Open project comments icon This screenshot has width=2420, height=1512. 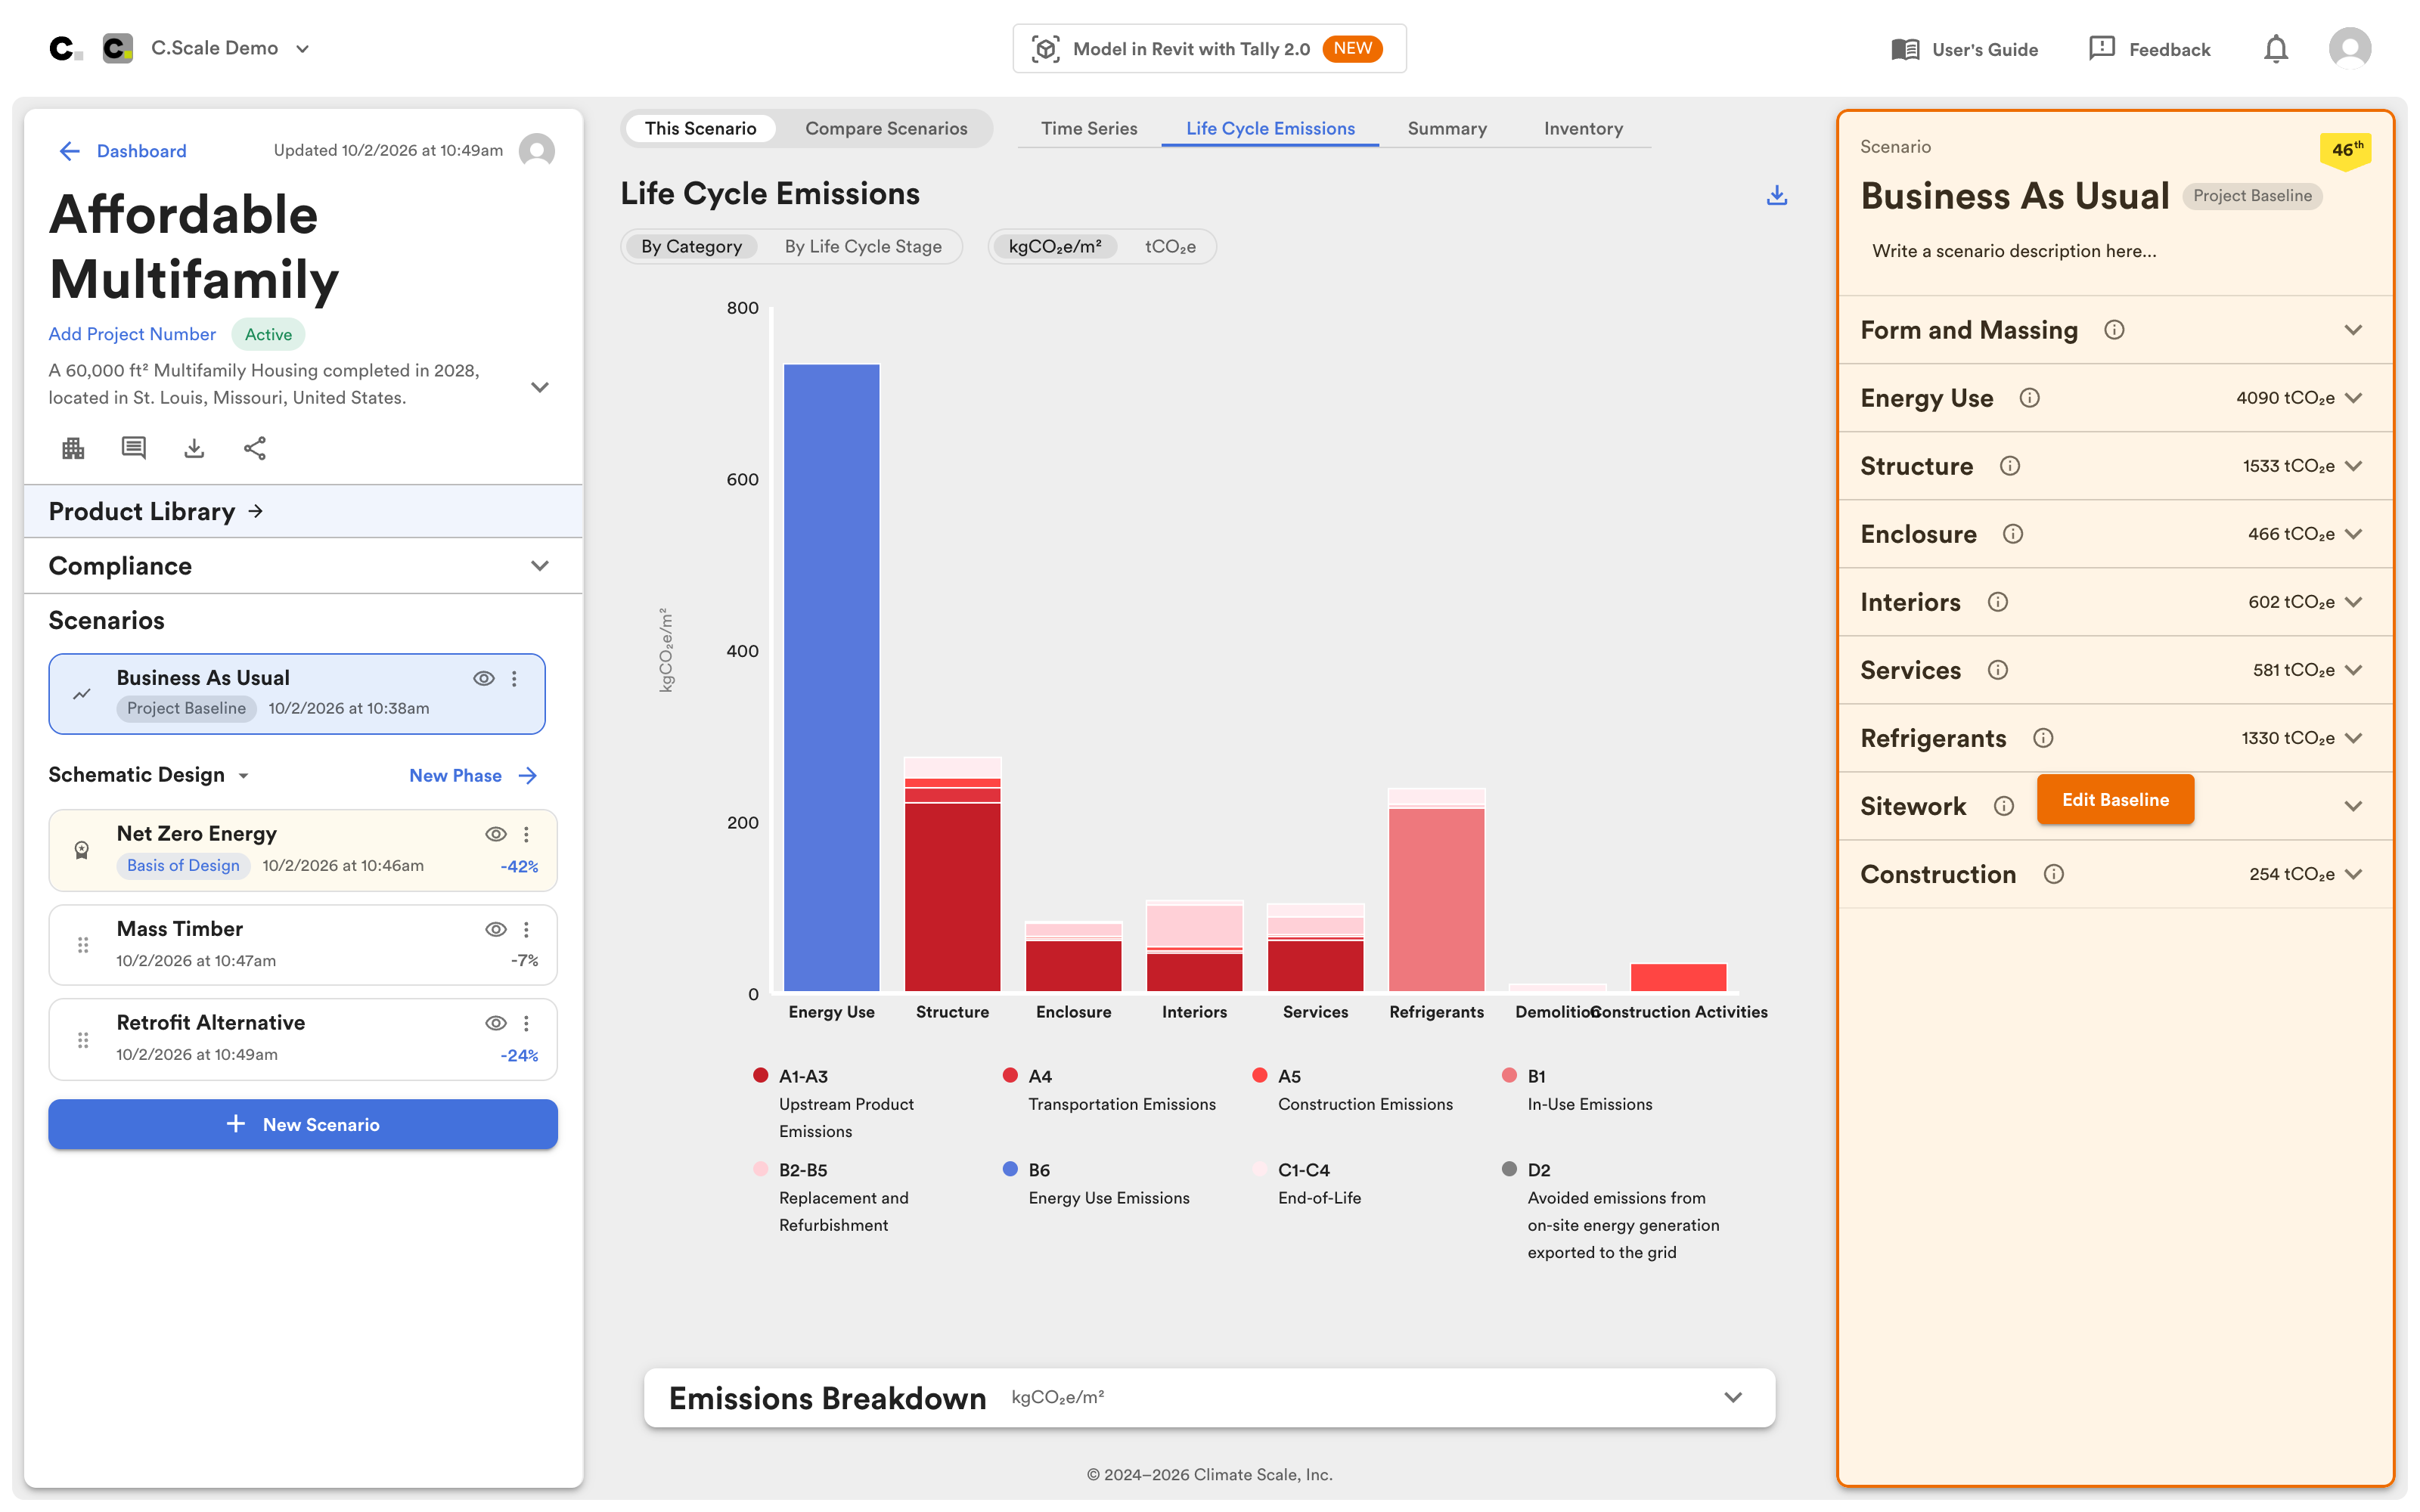[x=133, y=448]
